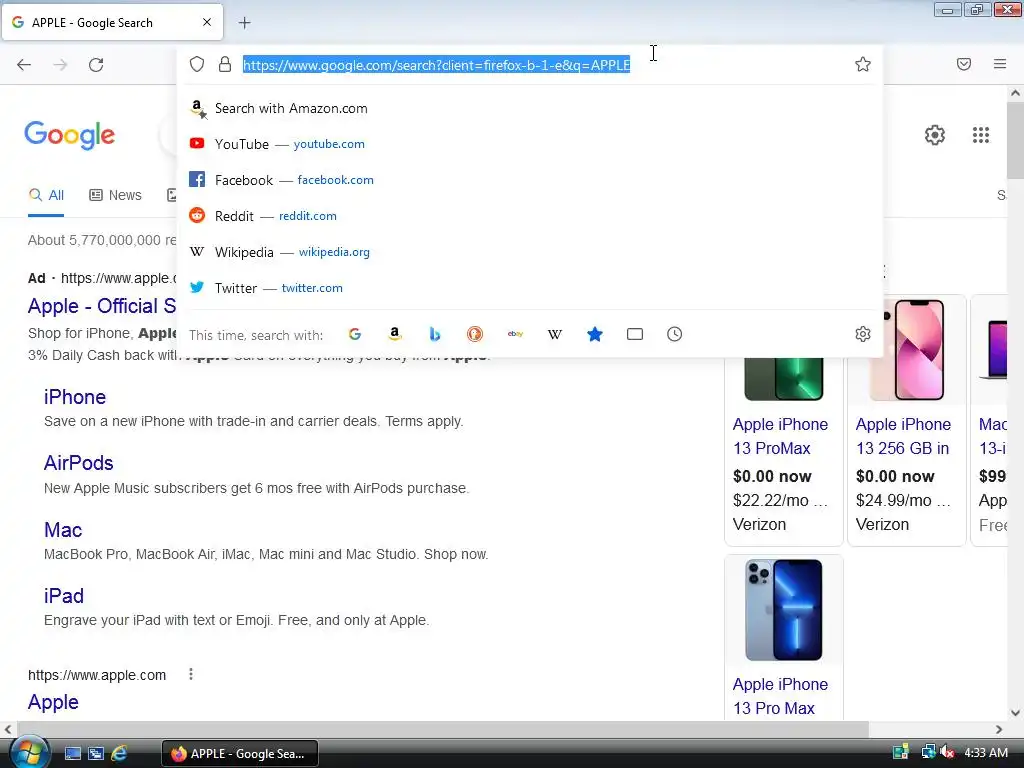
Task: Click the vertical scrollbar thumb
Action: [1015, 140]
